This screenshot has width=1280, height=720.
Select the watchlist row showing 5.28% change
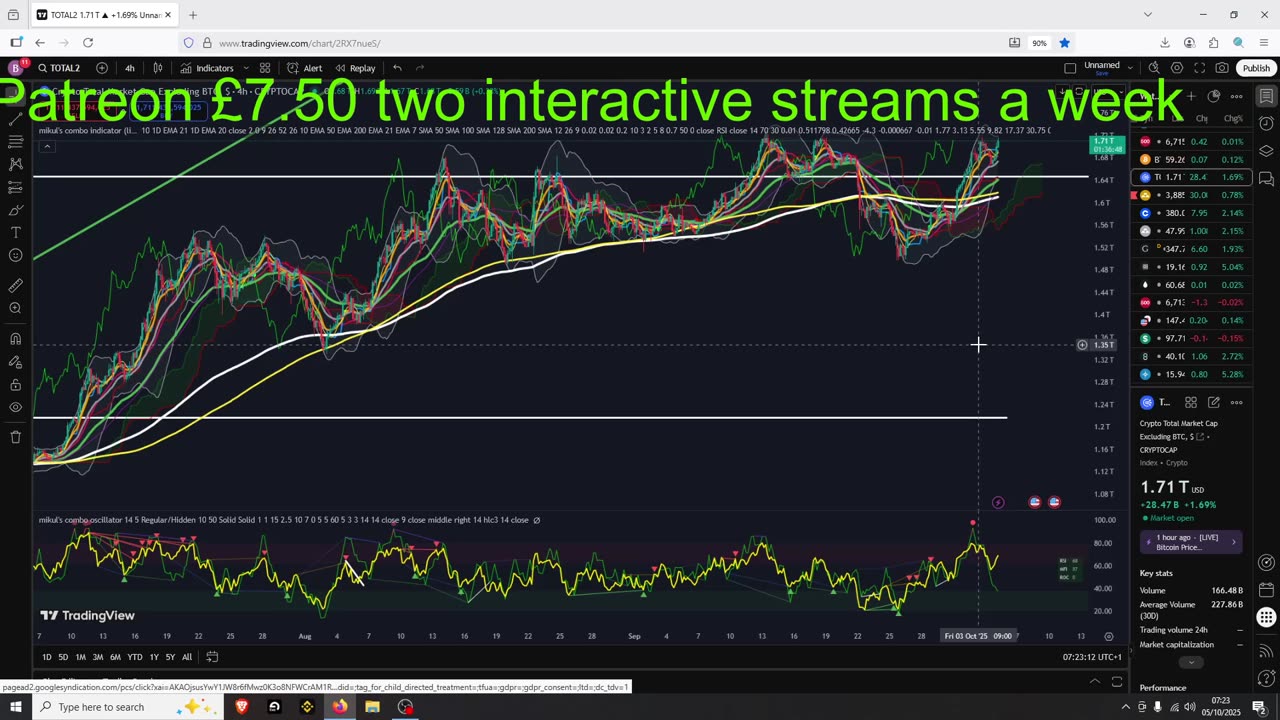(1192, 374)
